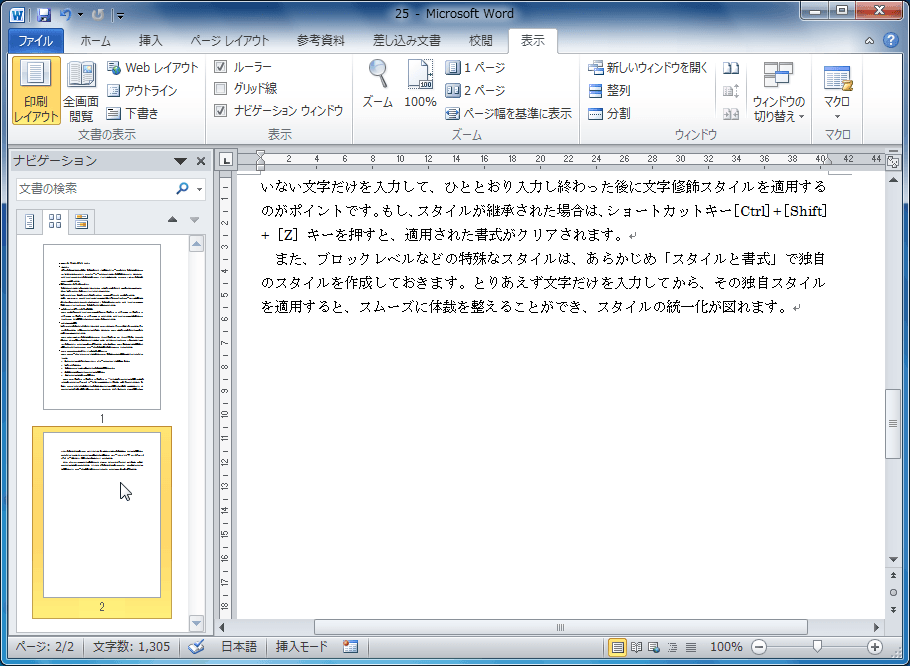Select 全画面閲覧 view button

[x=81, y=91]
